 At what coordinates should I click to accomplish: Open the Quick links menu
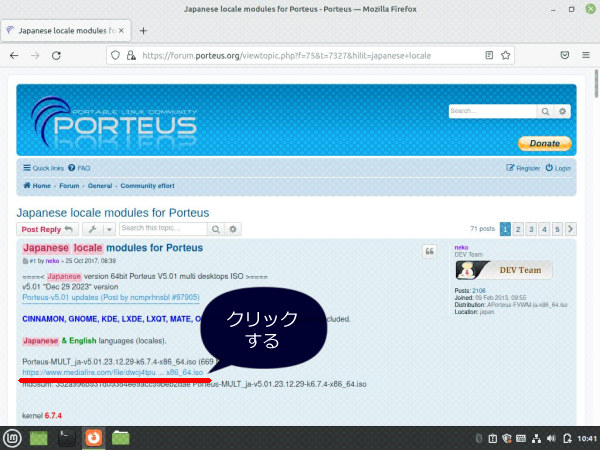(43, 168)
